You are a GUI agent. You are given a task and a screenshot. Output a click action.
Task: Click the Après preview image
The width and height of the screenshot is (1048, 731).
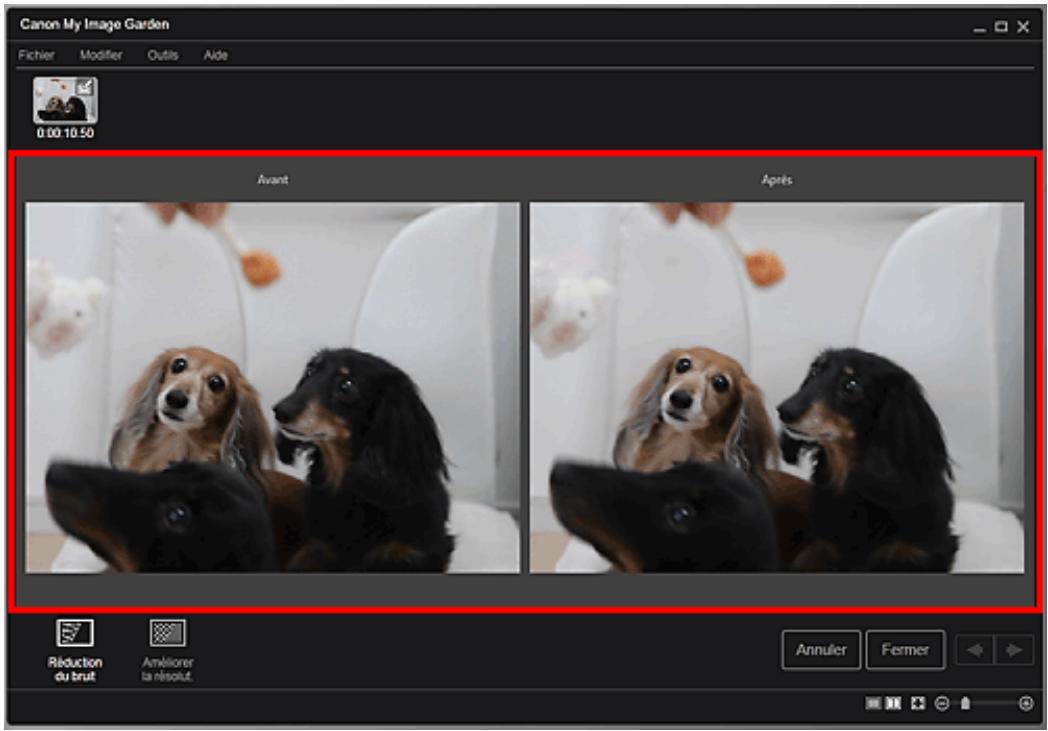[776, 388]
